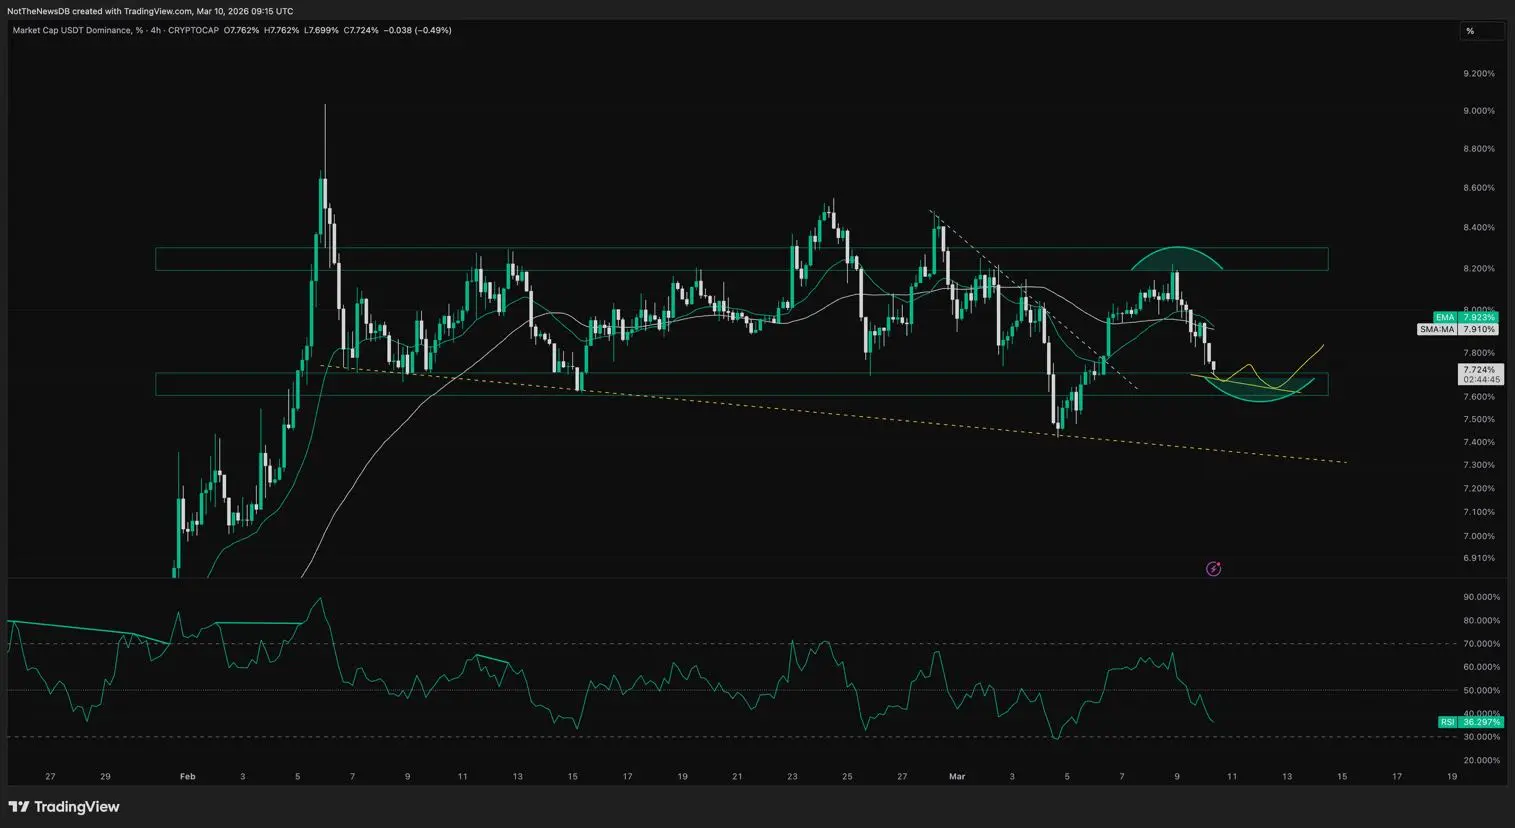Click the NotTheNewsDB TradingView.com attribution text
The height and width of the screenshot is (828, 1515).
pos(150,11)
